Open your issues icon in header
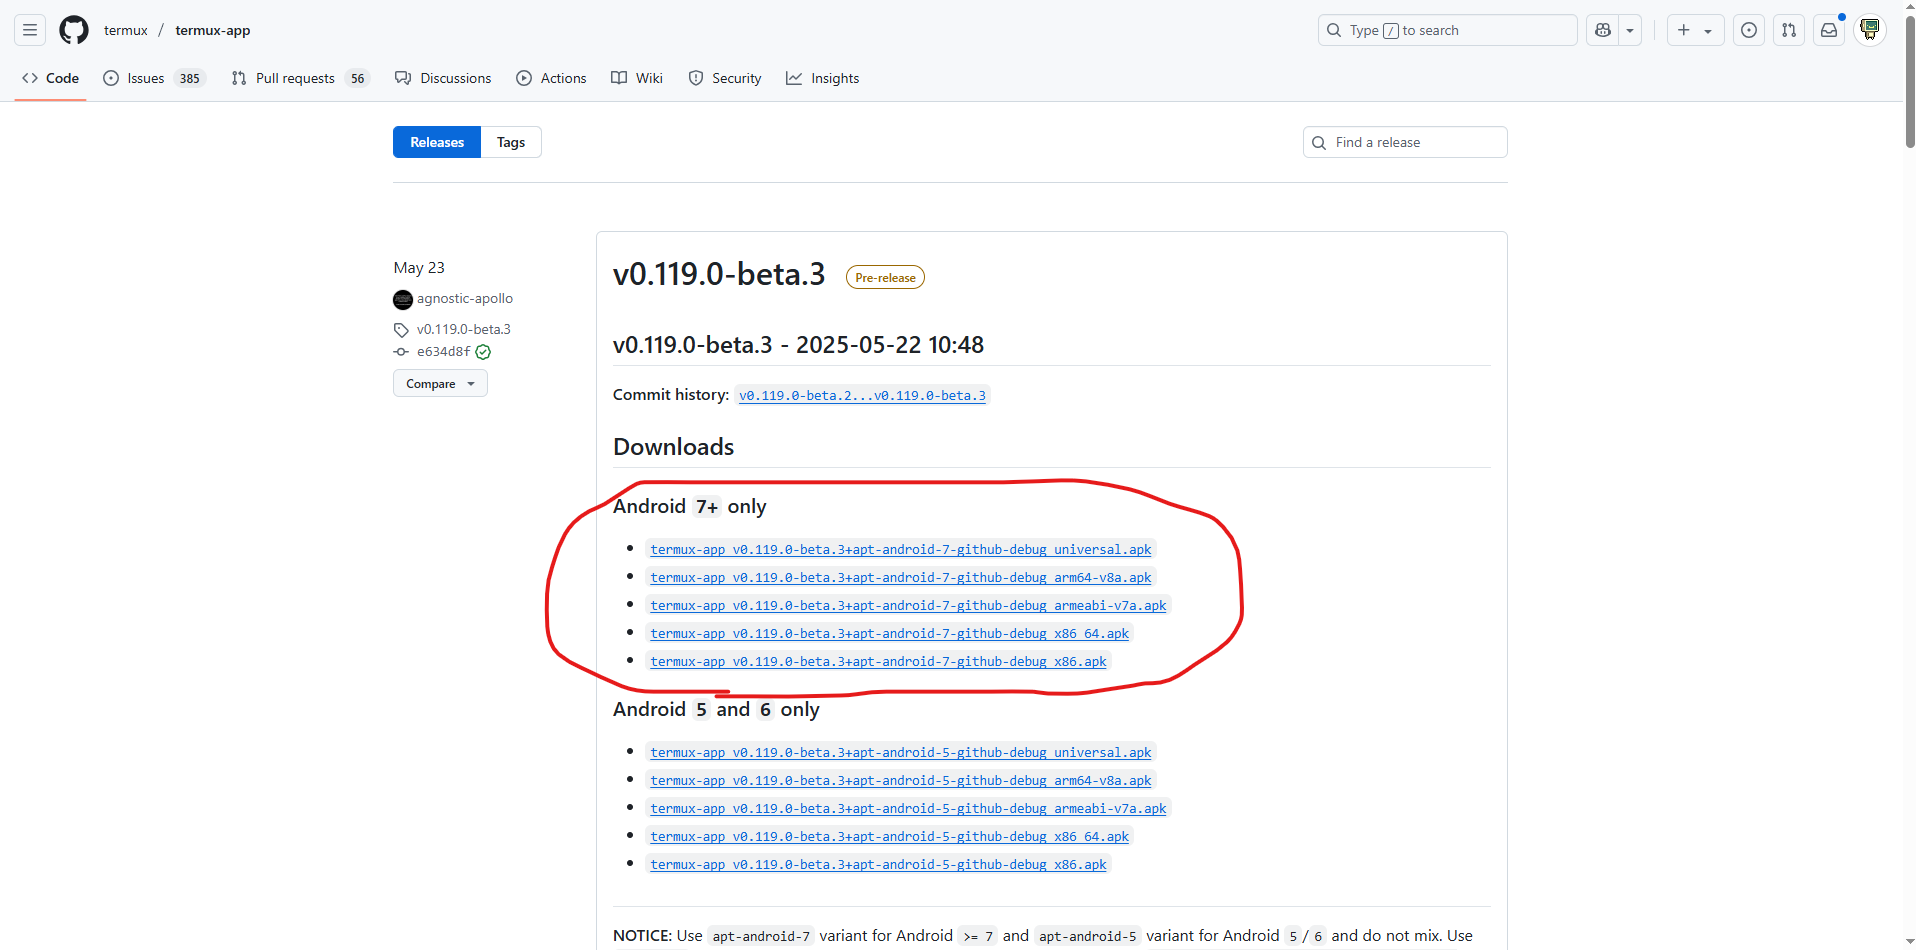Viewport: 1916px width, 950px height. [1749, 30]
